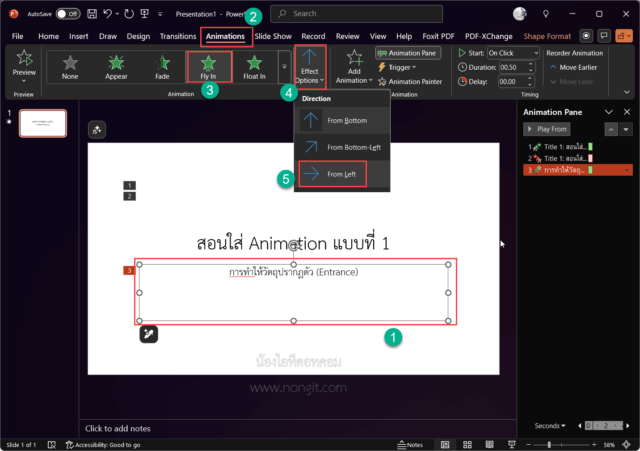640x451 pixels.
Task: Click the Designer sparkle icon above slide
Action: point(97,130)
